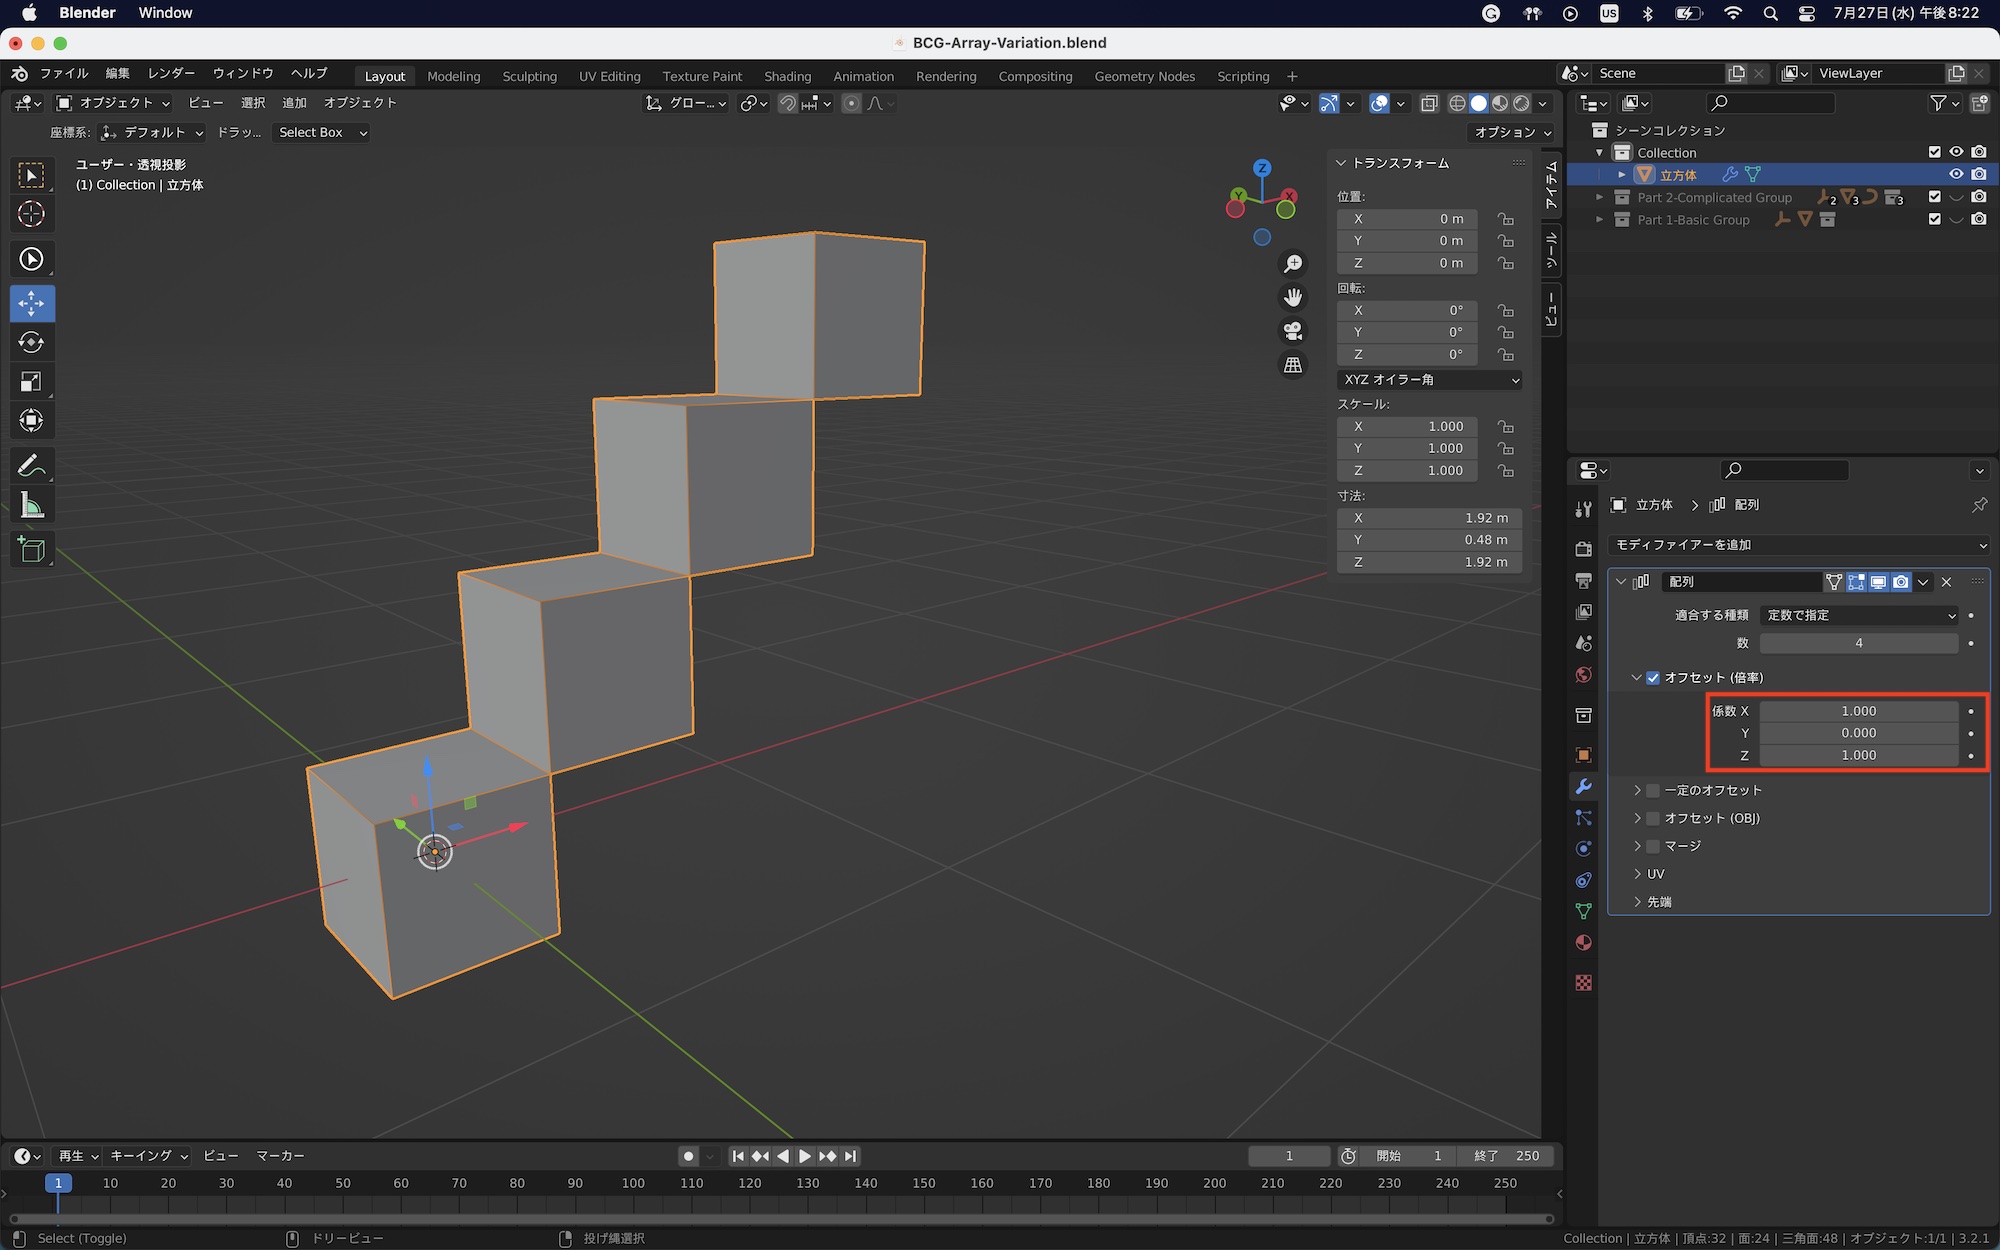Uncheck the オフセット (倍率) checkbox
Image resolution: width=2000 pixels, height=1250 pixels.
[1653, 678]
